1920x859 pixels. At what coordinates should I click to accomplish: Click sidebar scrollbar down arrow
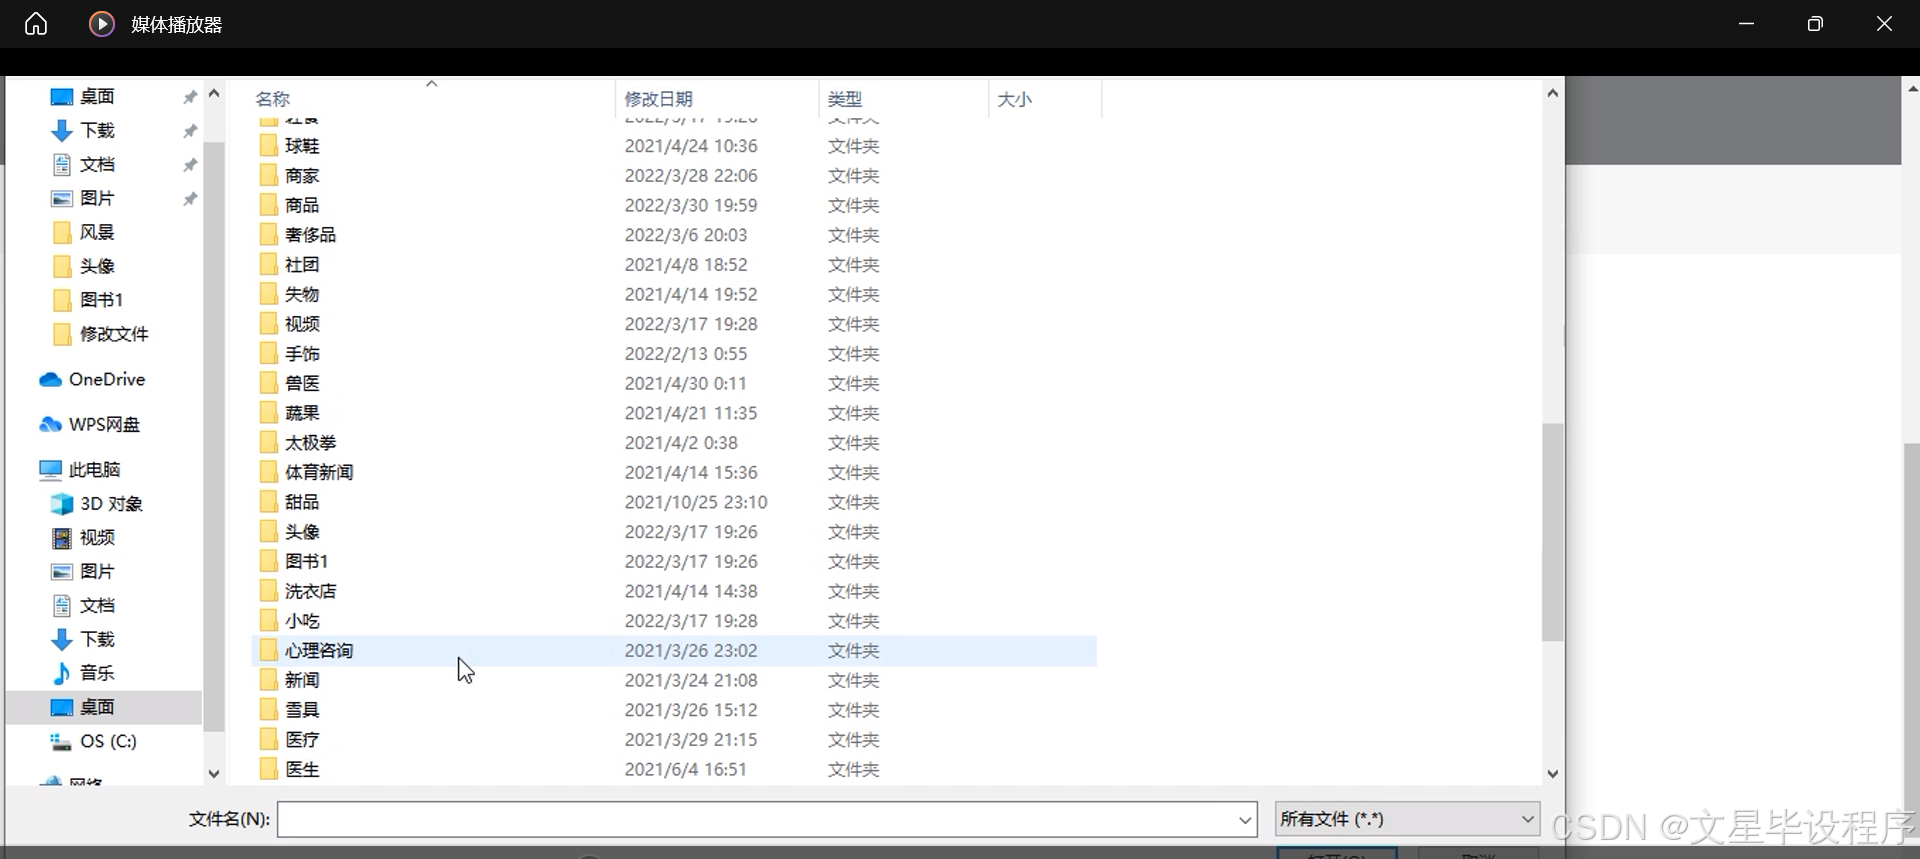tap(213, 773)
